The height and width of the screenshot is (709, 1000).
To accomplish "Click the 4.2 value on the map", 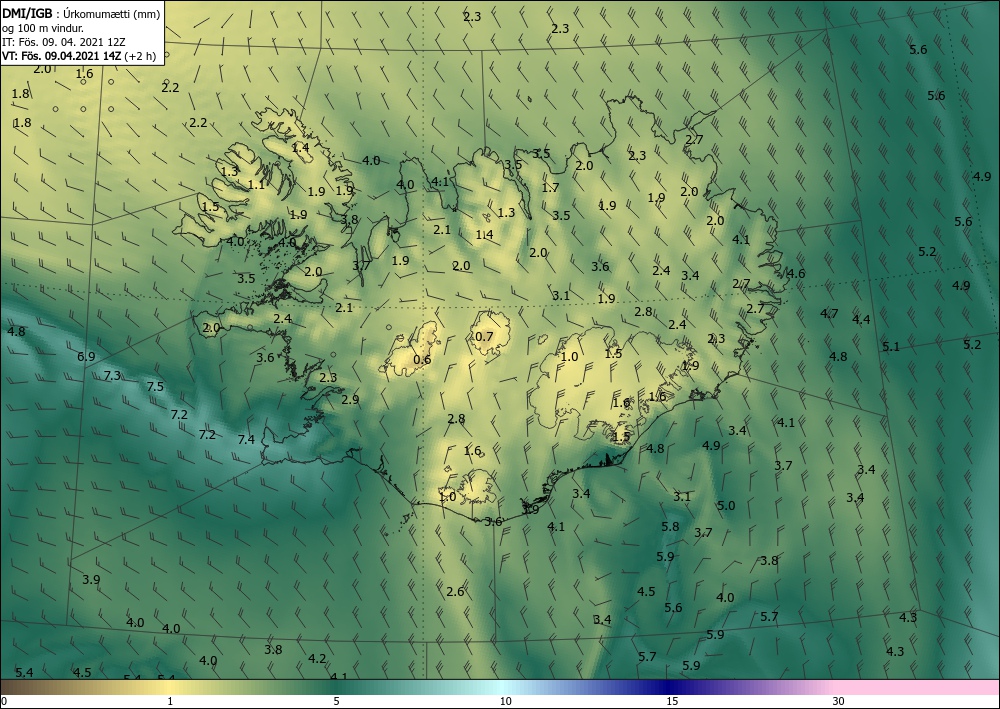I will point(317,659).
